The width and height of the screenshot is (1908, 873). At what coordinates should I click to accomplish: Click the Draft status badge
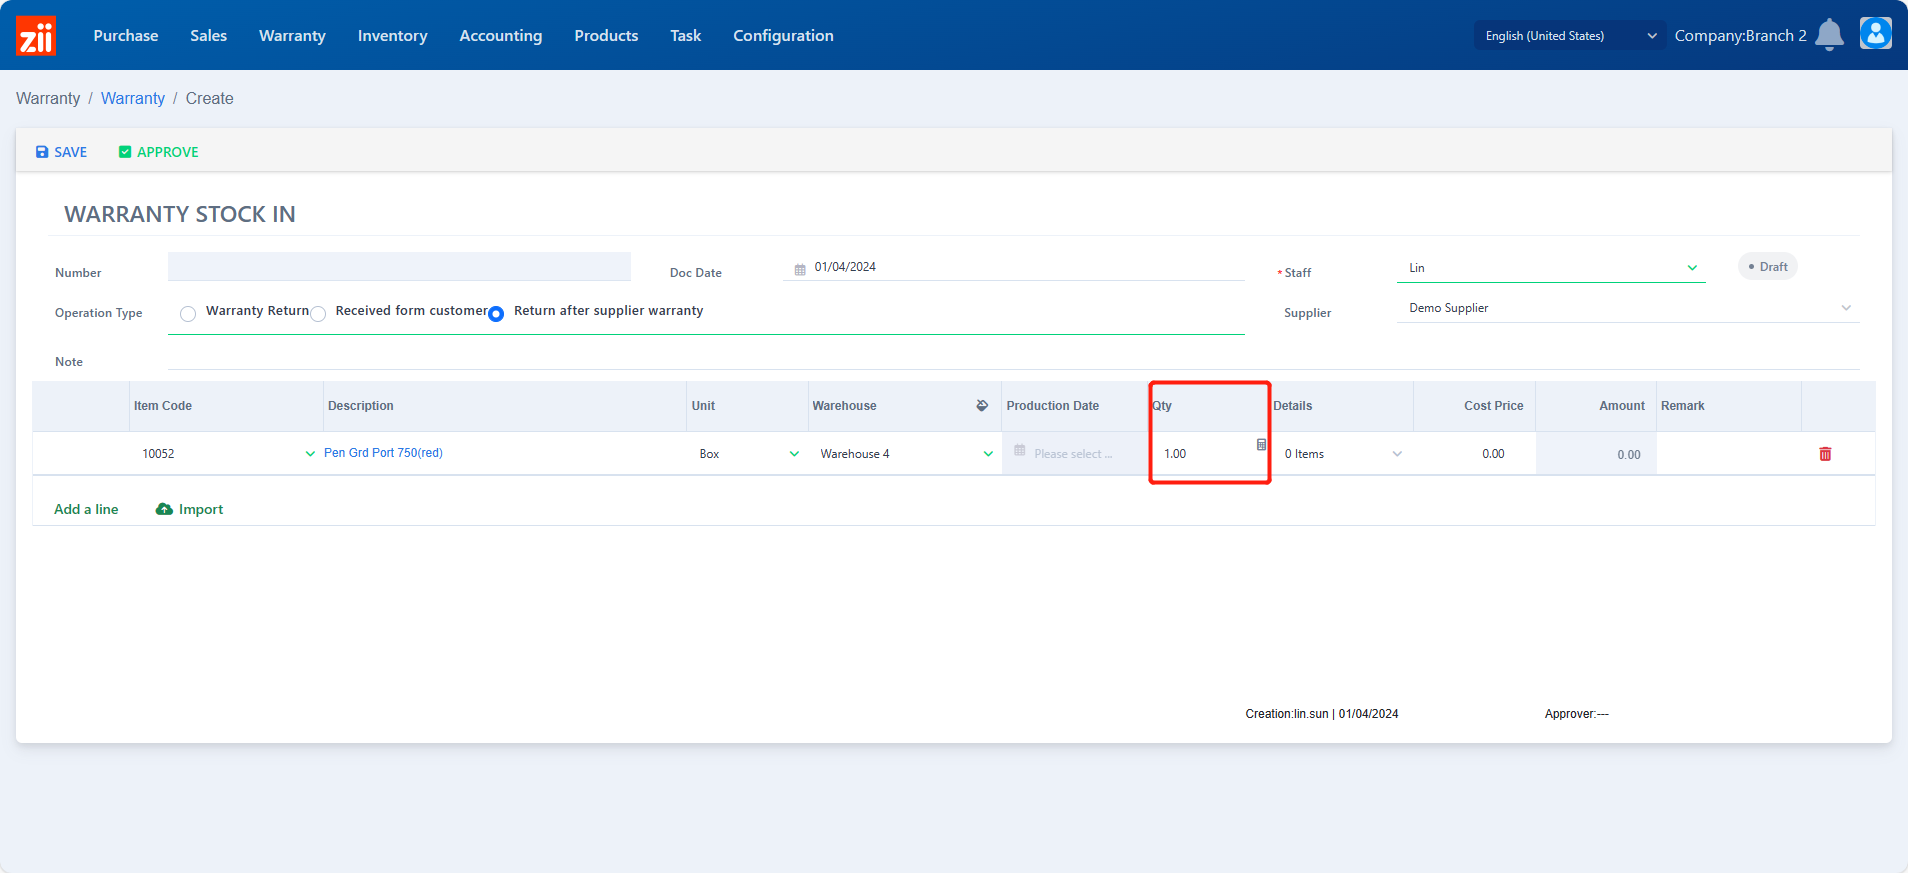(x=1768, y=267)
